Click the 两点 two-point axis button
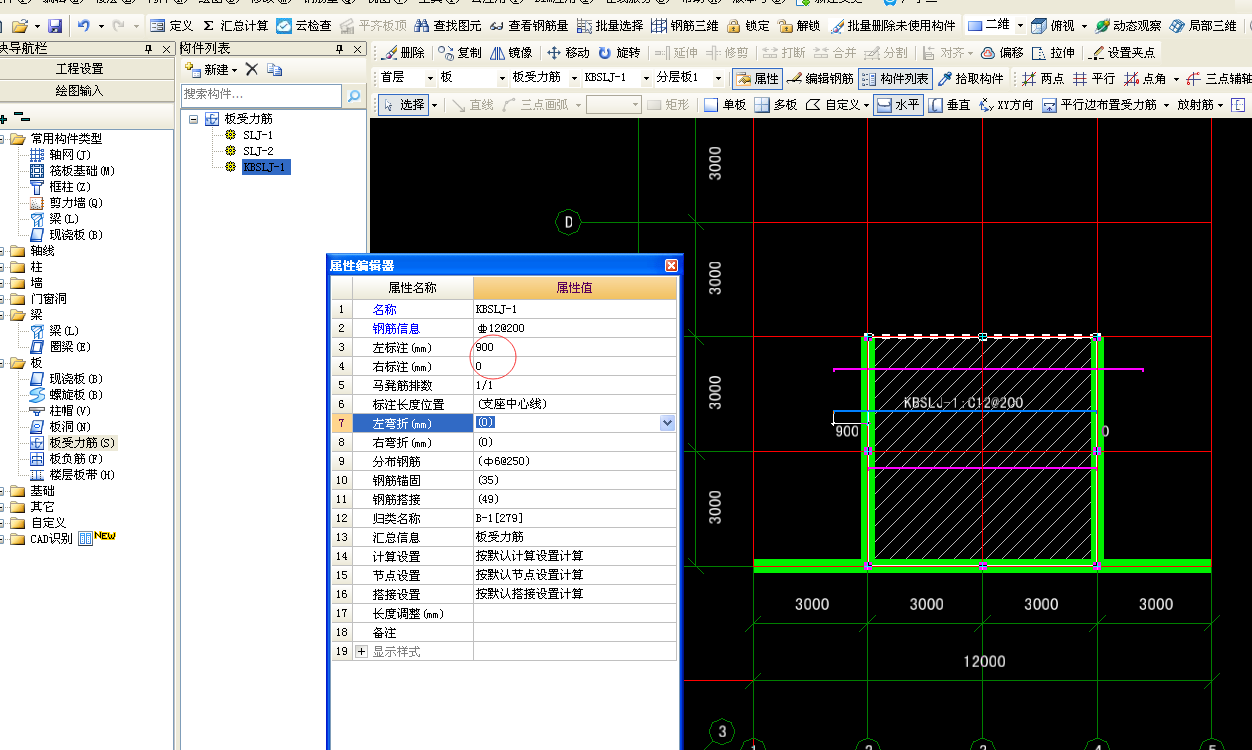Screen dimensions: 1252x750 (1042, 78)
